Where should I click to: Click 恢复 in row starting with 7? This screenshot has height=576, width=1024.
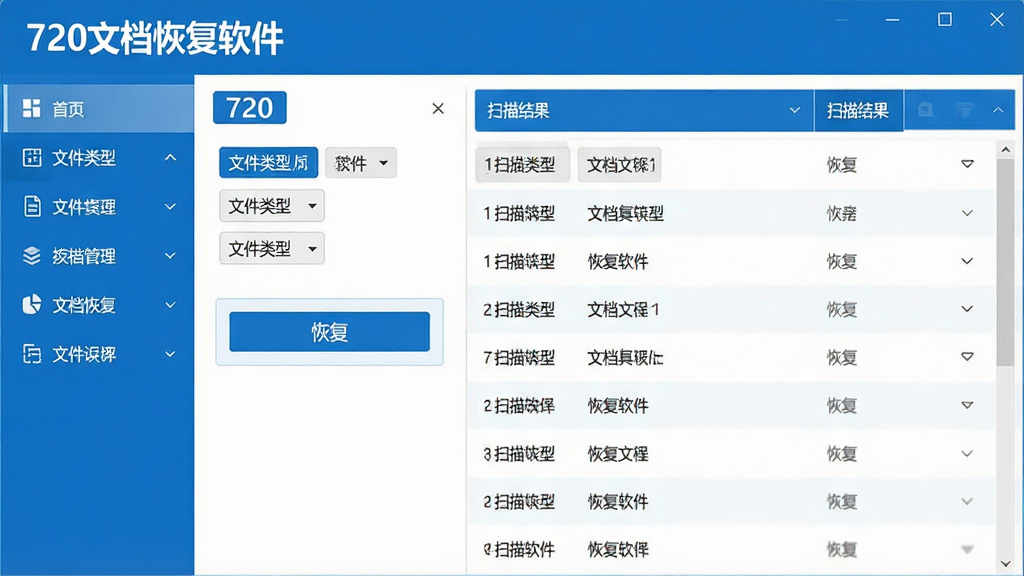click(x=841, y=357)
